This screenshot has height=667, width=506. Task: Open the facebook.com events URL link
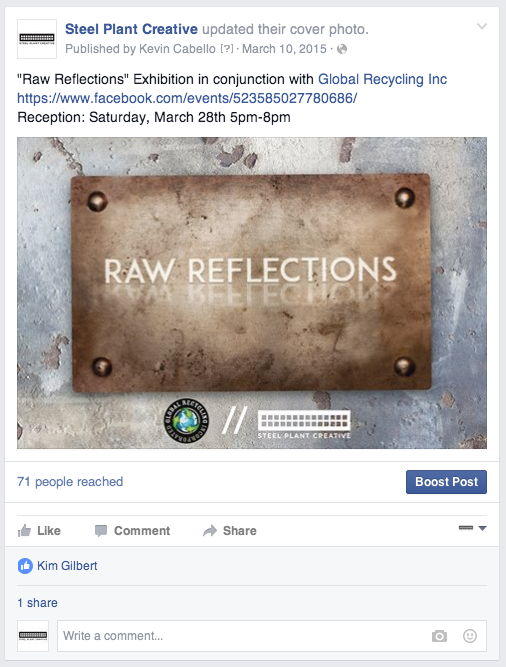187,98
